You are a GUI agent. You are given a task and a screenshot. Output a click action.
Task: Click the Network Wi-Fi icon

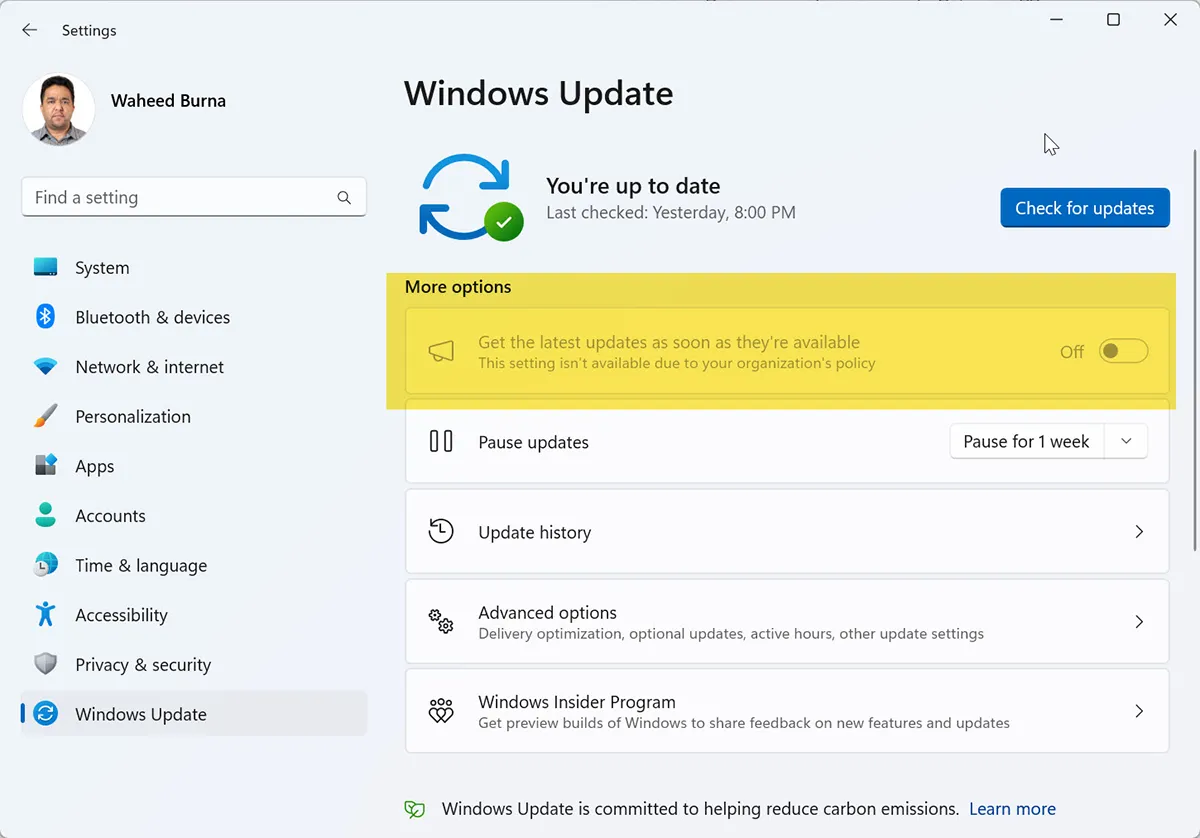[x=45, y=367]
